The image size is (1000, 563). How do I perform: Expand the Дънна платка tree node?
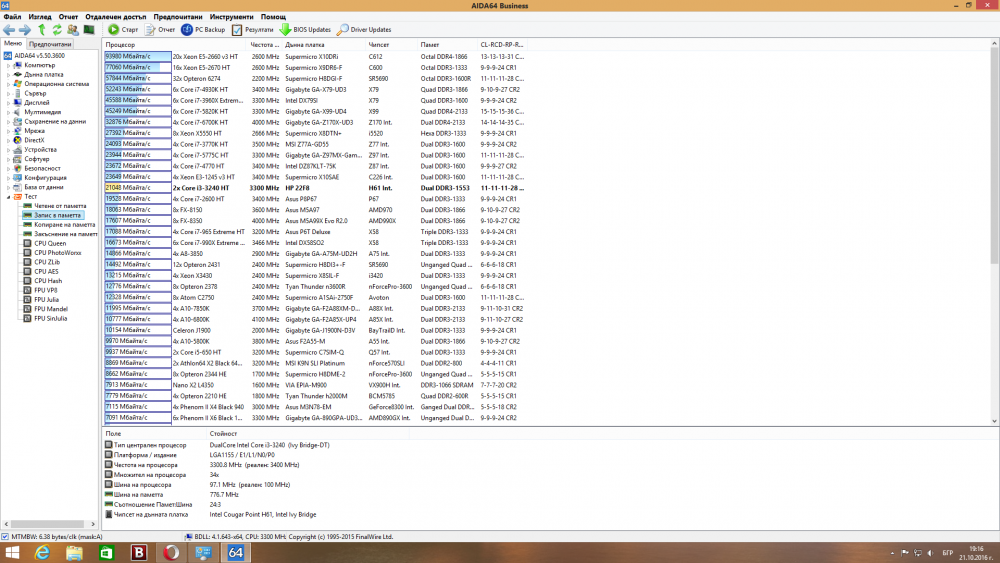pos(8,75)
